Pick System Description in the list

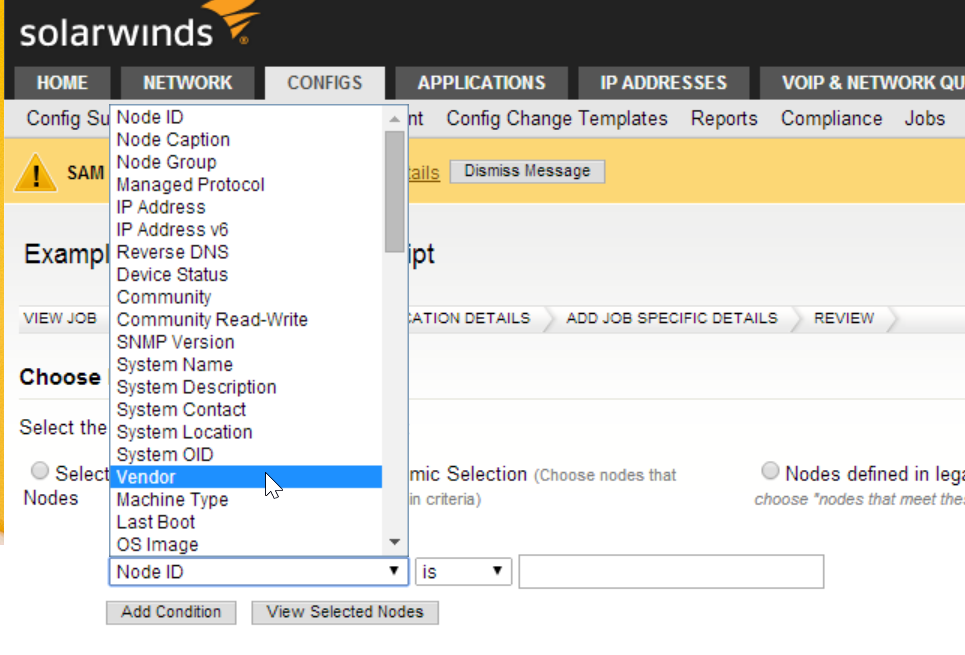[x=246, y=387]
